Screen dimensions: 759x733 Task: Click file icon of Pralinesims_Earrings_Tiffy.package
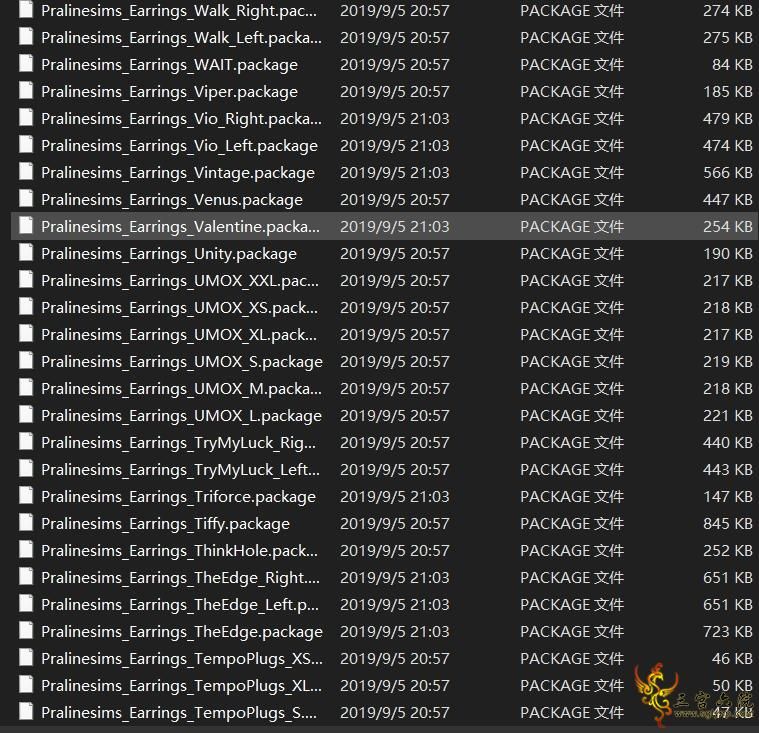click(x=26, y=523)
